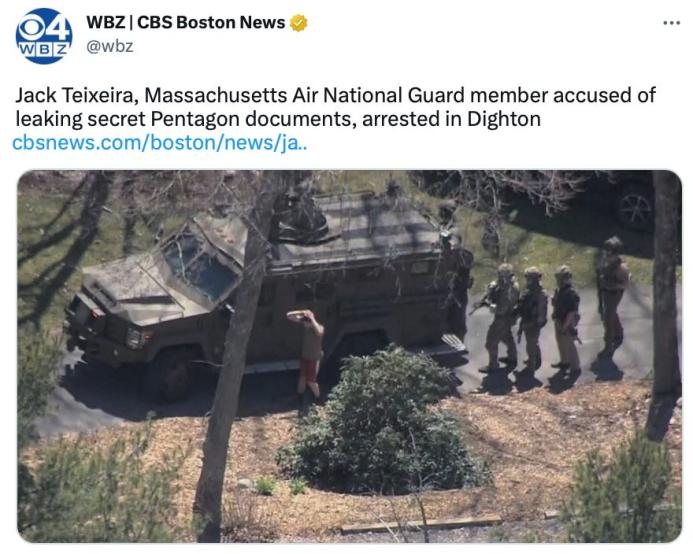Click the tweet text starting with Jack Teixeira
The image size is (693, 554).
click(x=335, y=107)
